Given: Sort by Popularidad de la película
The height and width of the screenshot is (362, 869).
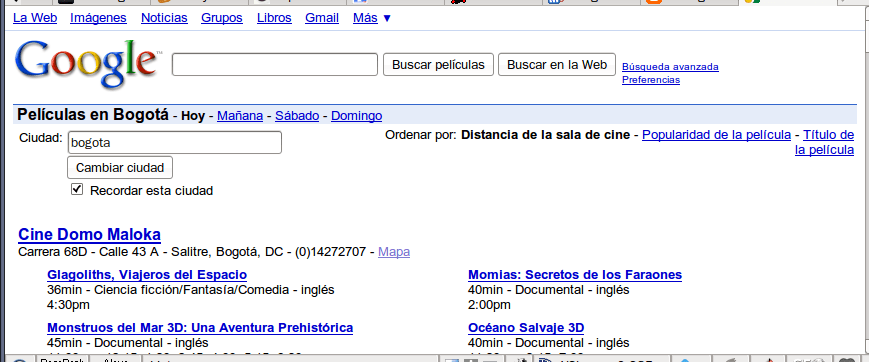Looking at the screenshot, I should (717, 135).
